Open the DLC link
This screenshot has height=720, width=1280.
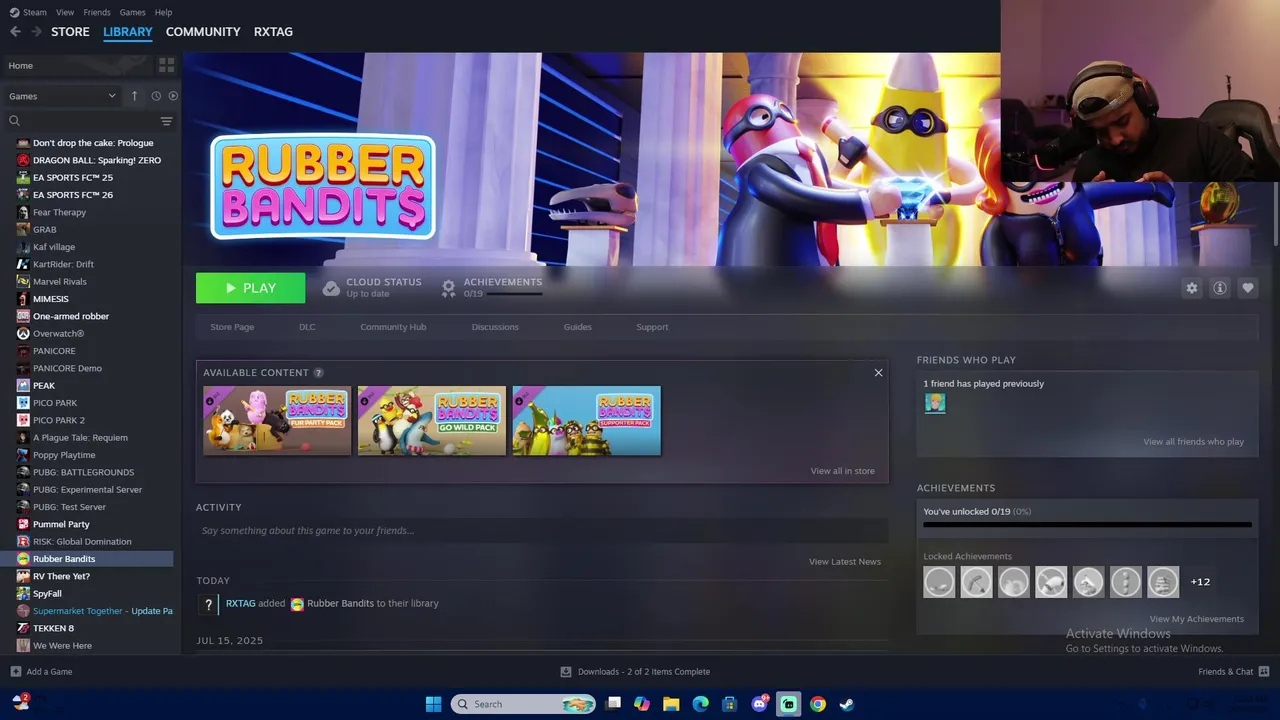307,327
